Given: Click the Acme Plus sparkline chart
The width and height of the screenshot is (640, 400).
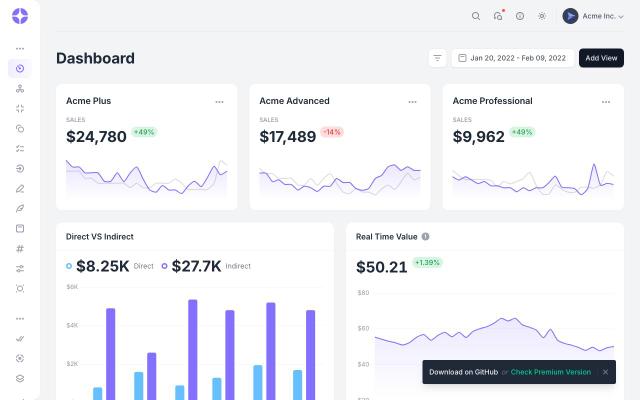Looking at the screenshot, I should click(x=147, y=178).
